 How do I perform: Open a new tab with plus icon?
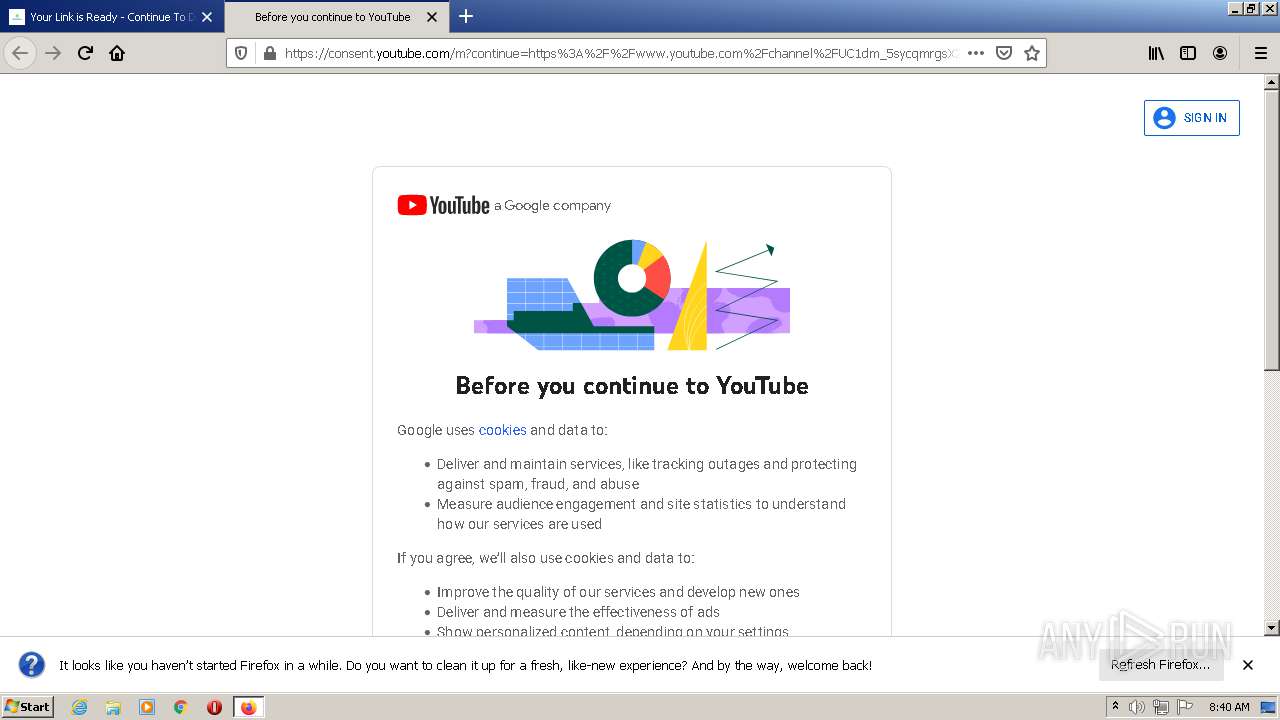pyautogui.click(x=466, y=16)
